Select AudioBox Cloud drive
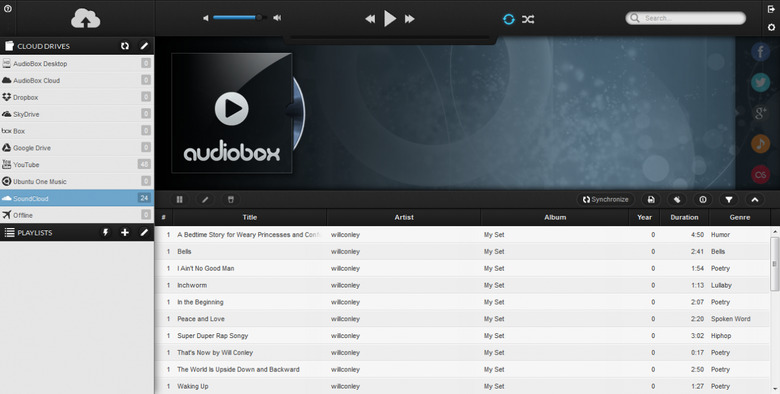The width and height of the screenshot is (780, 394). 77,80
